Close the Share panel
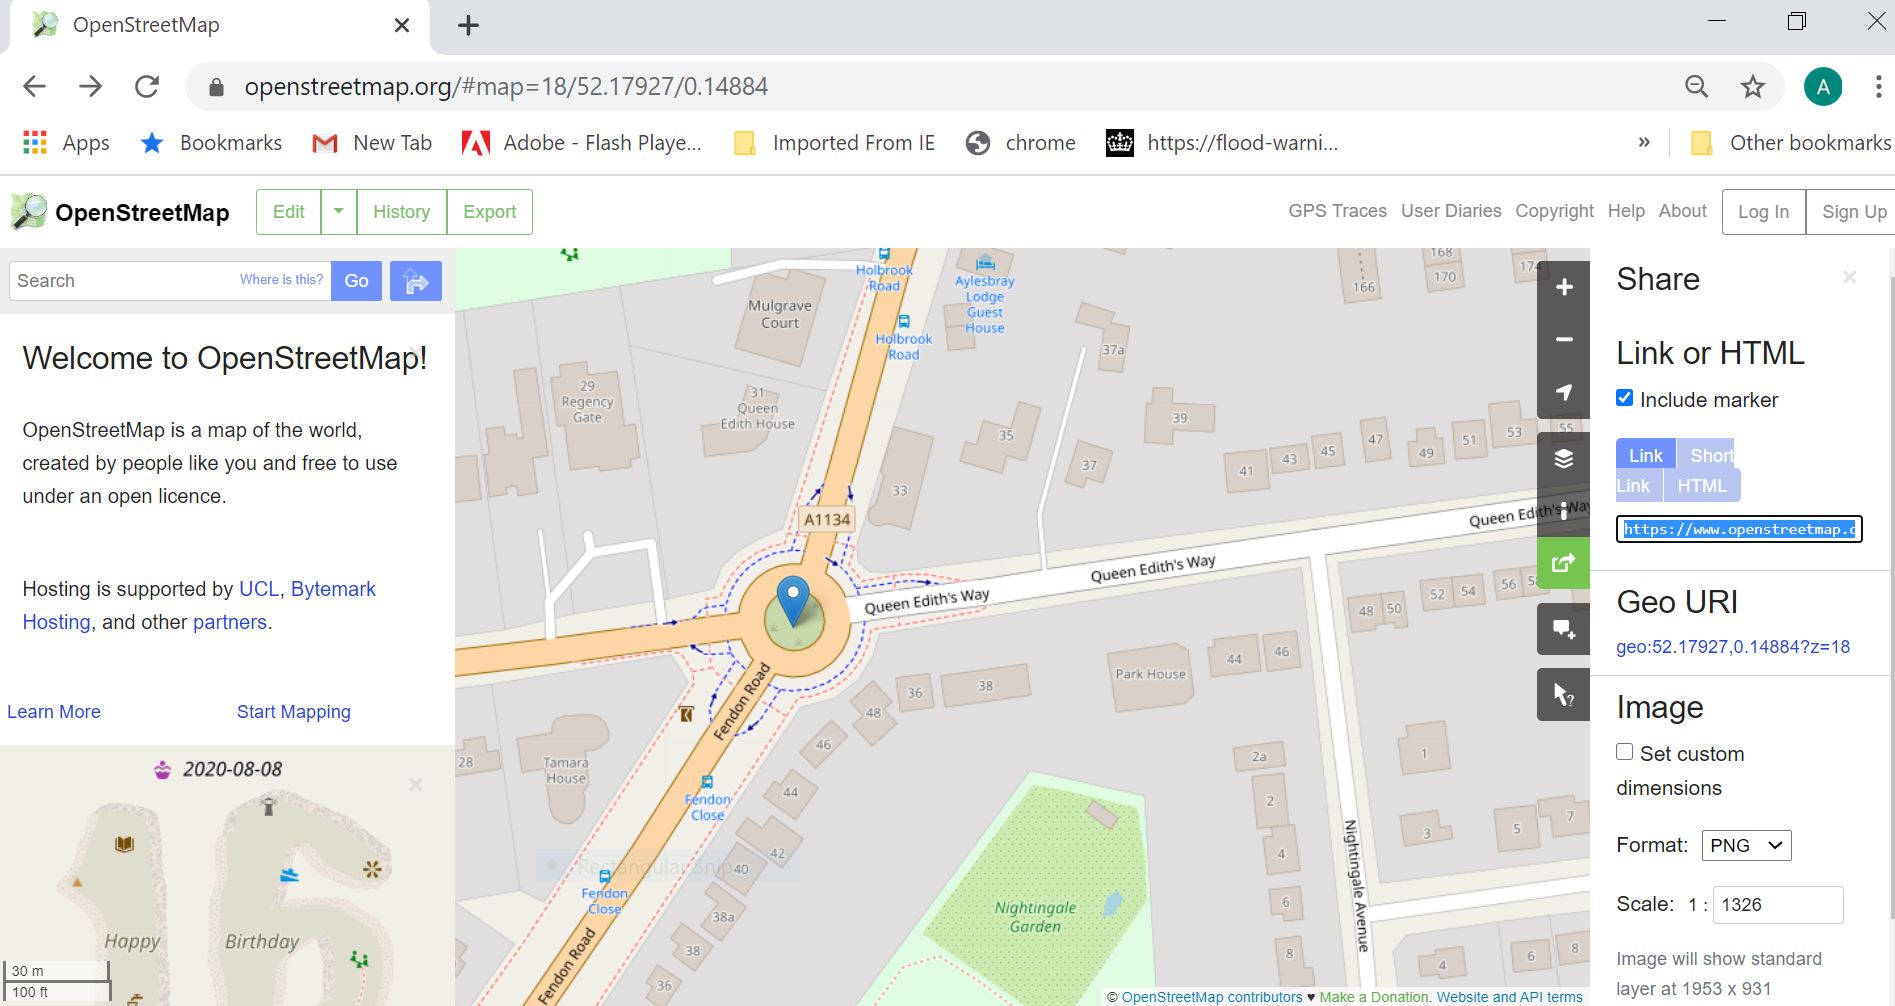Screen dimensions: 1895x1006 click(x=1850, y=277)
